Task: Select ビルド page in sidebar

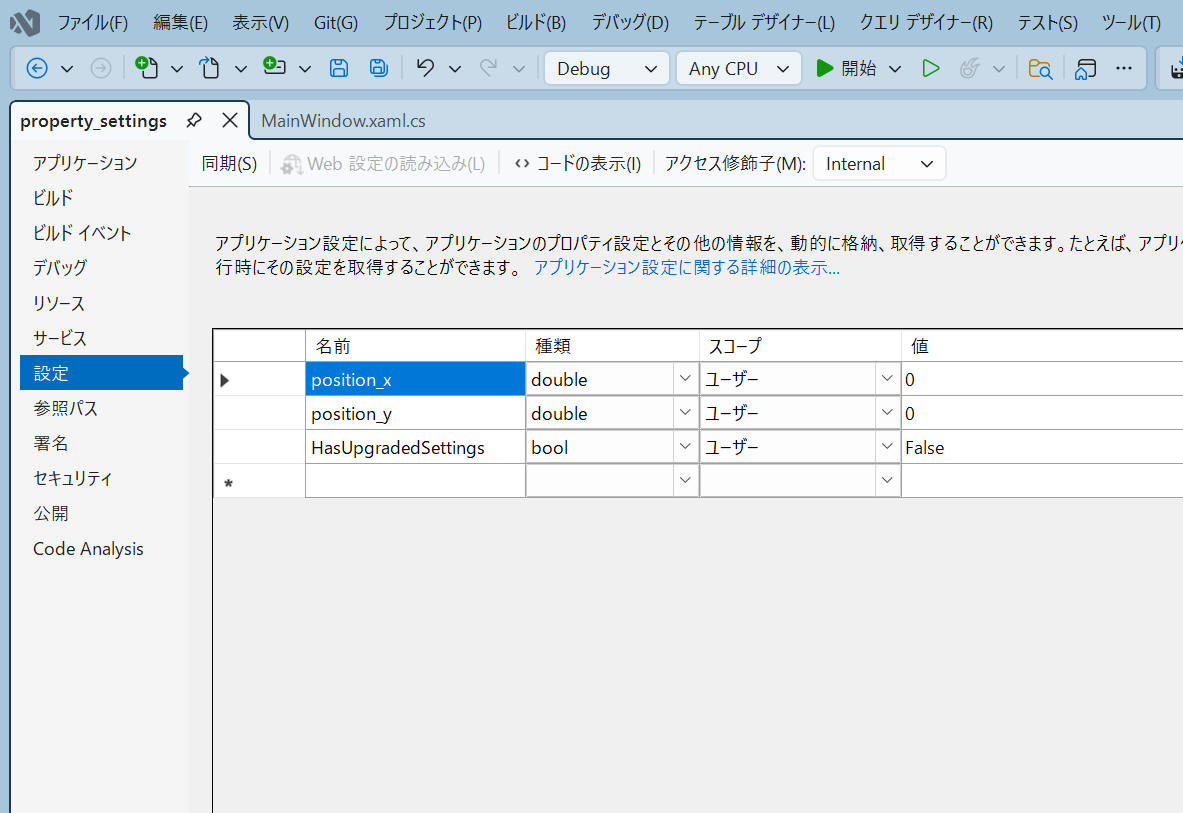Action: point(53,198)
